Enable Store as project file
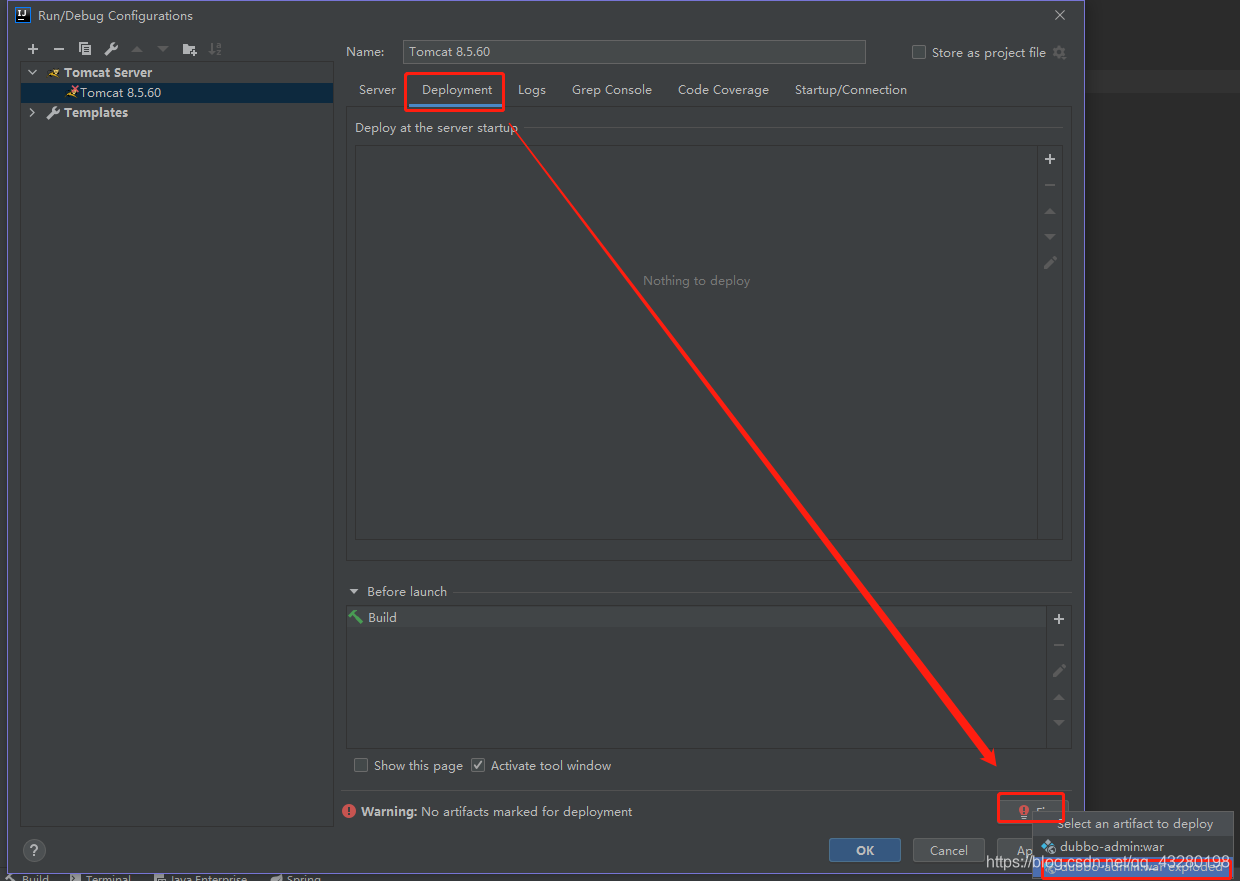Viewport: 1240px width, 881px height. (x=919, y=52)
